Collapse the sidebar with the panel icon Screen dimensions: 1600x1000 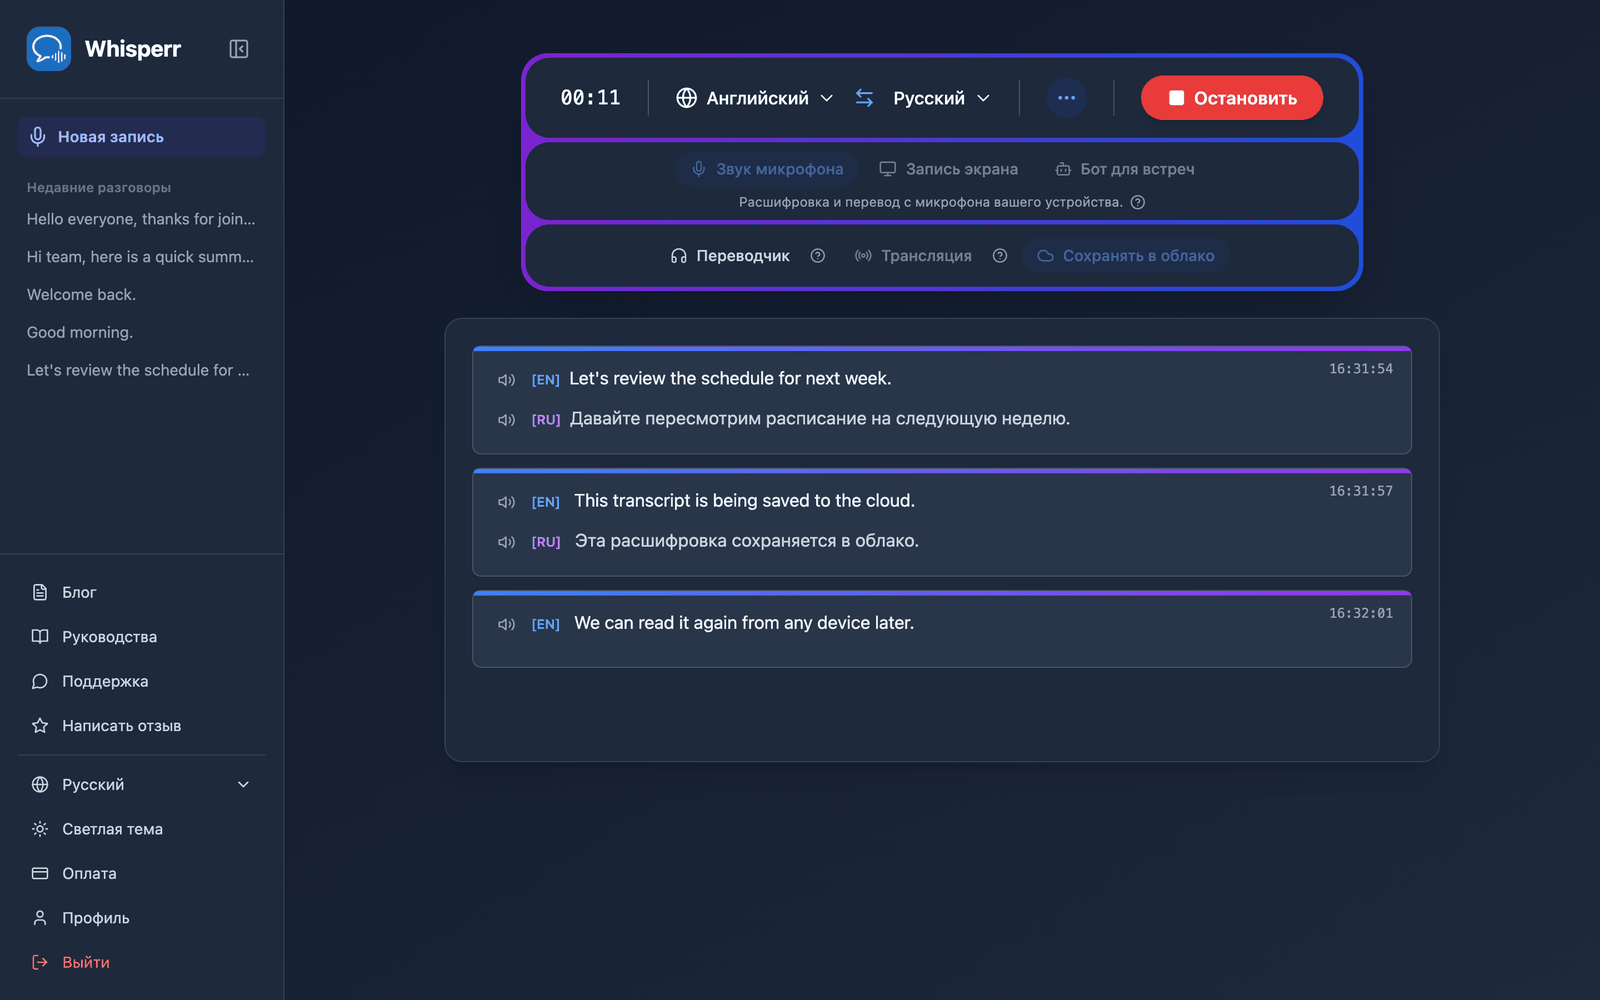pos(238,49)
